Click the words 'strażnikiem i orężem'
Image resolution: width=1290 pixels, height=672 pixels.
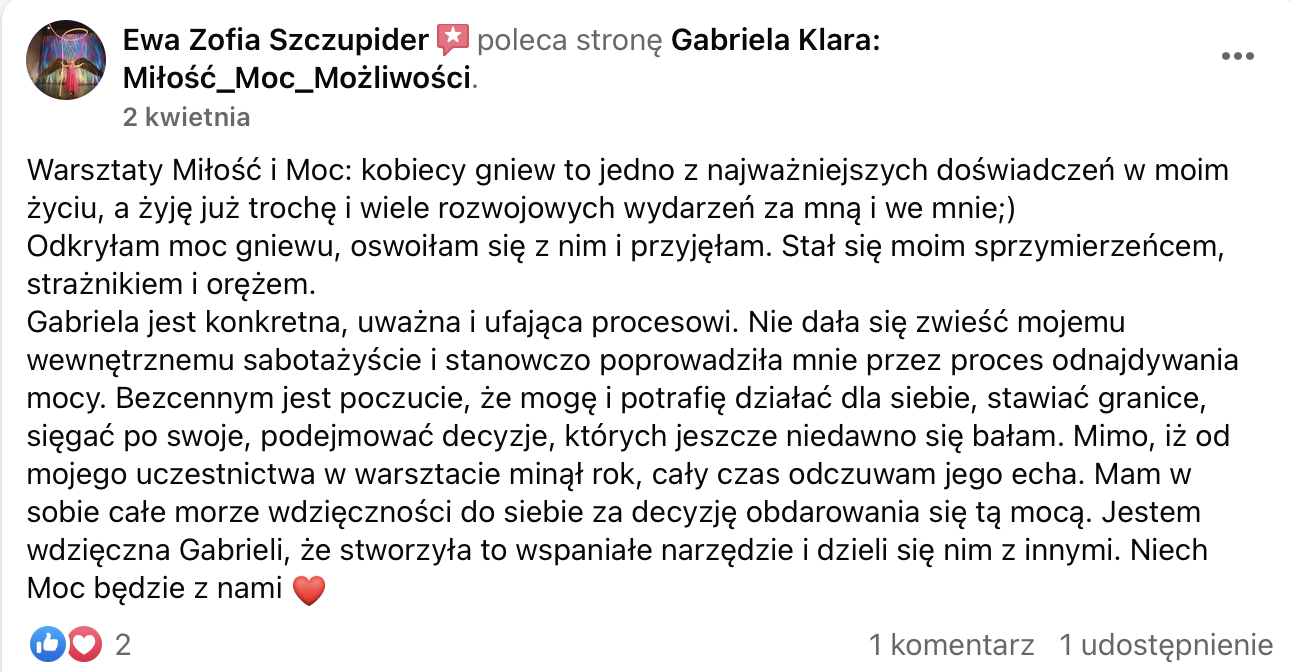[170, 285]
